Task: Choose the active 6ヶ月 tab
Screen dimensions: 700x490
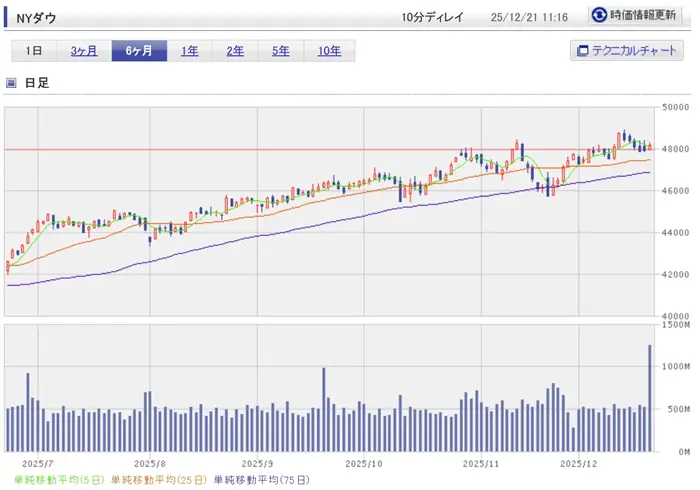Action: pyautogui.click(x=139, y=51)
